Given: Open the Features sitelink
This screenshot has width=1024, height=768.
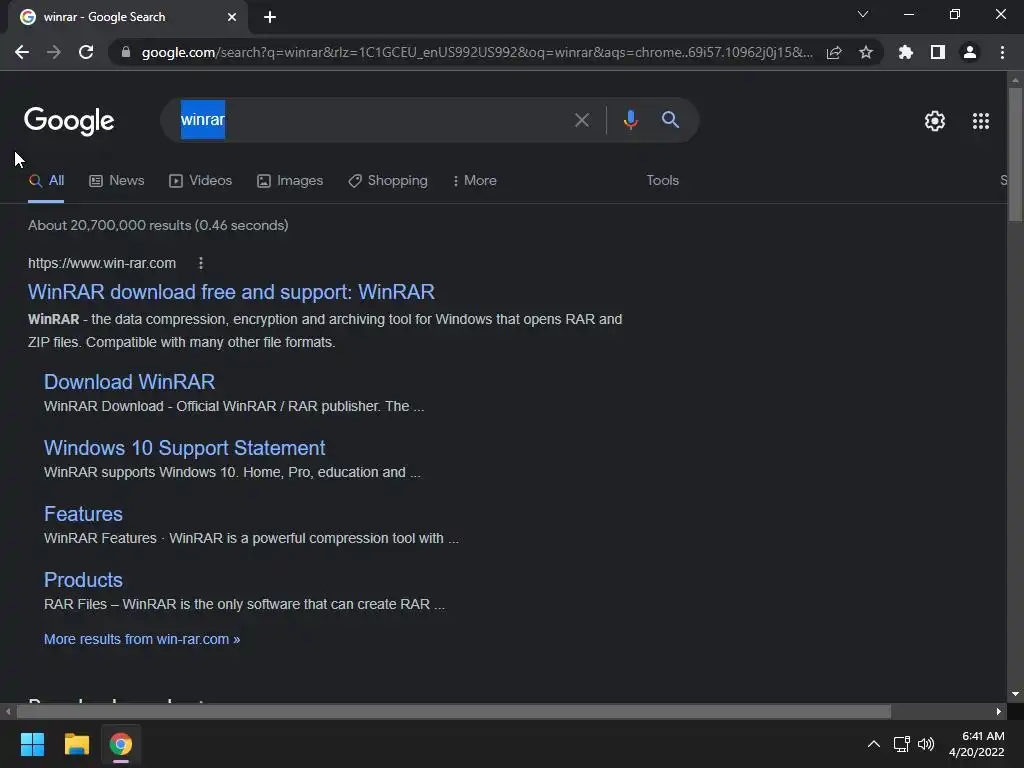Looking at the screenshot, I should [x=83, y=514].
